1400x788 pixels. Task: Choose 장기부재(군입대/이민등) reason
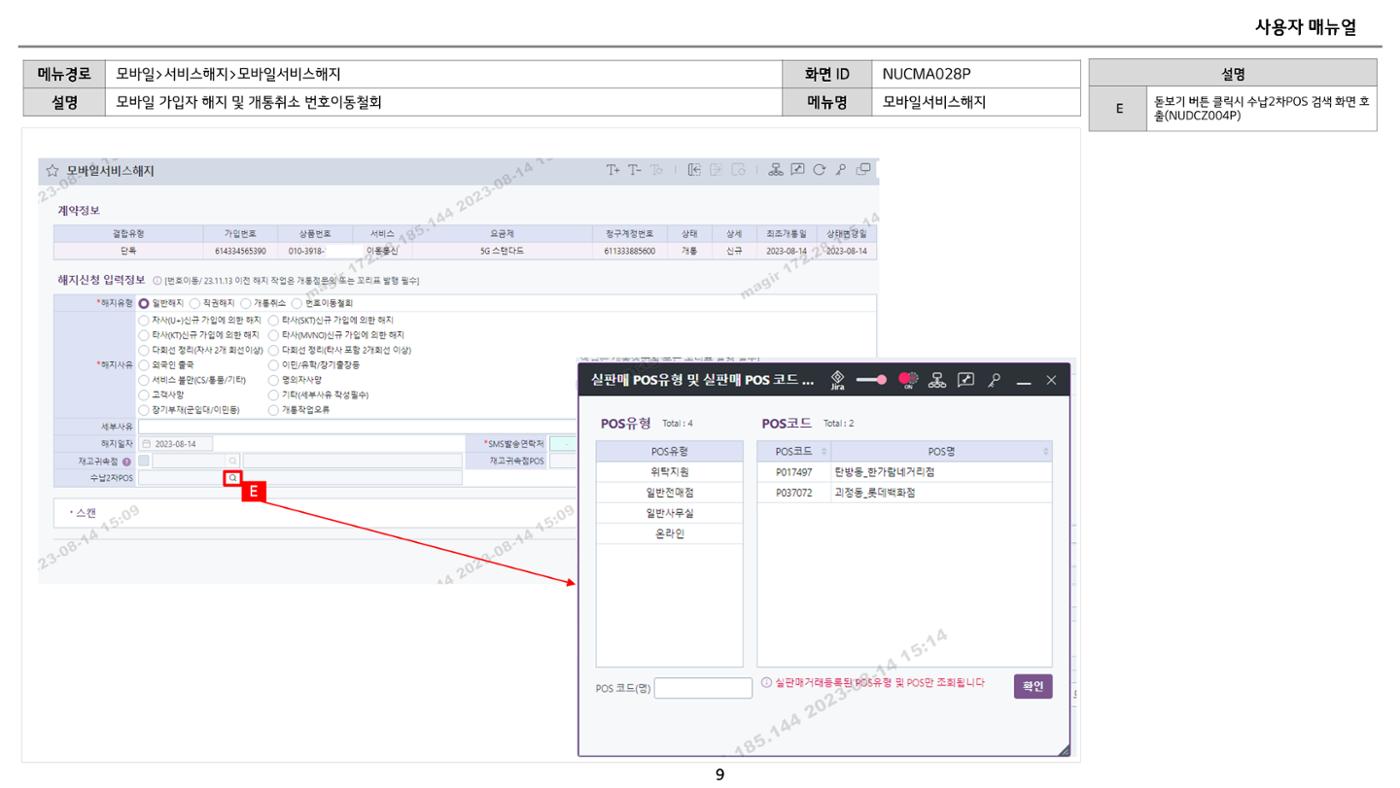coord(143,410)
